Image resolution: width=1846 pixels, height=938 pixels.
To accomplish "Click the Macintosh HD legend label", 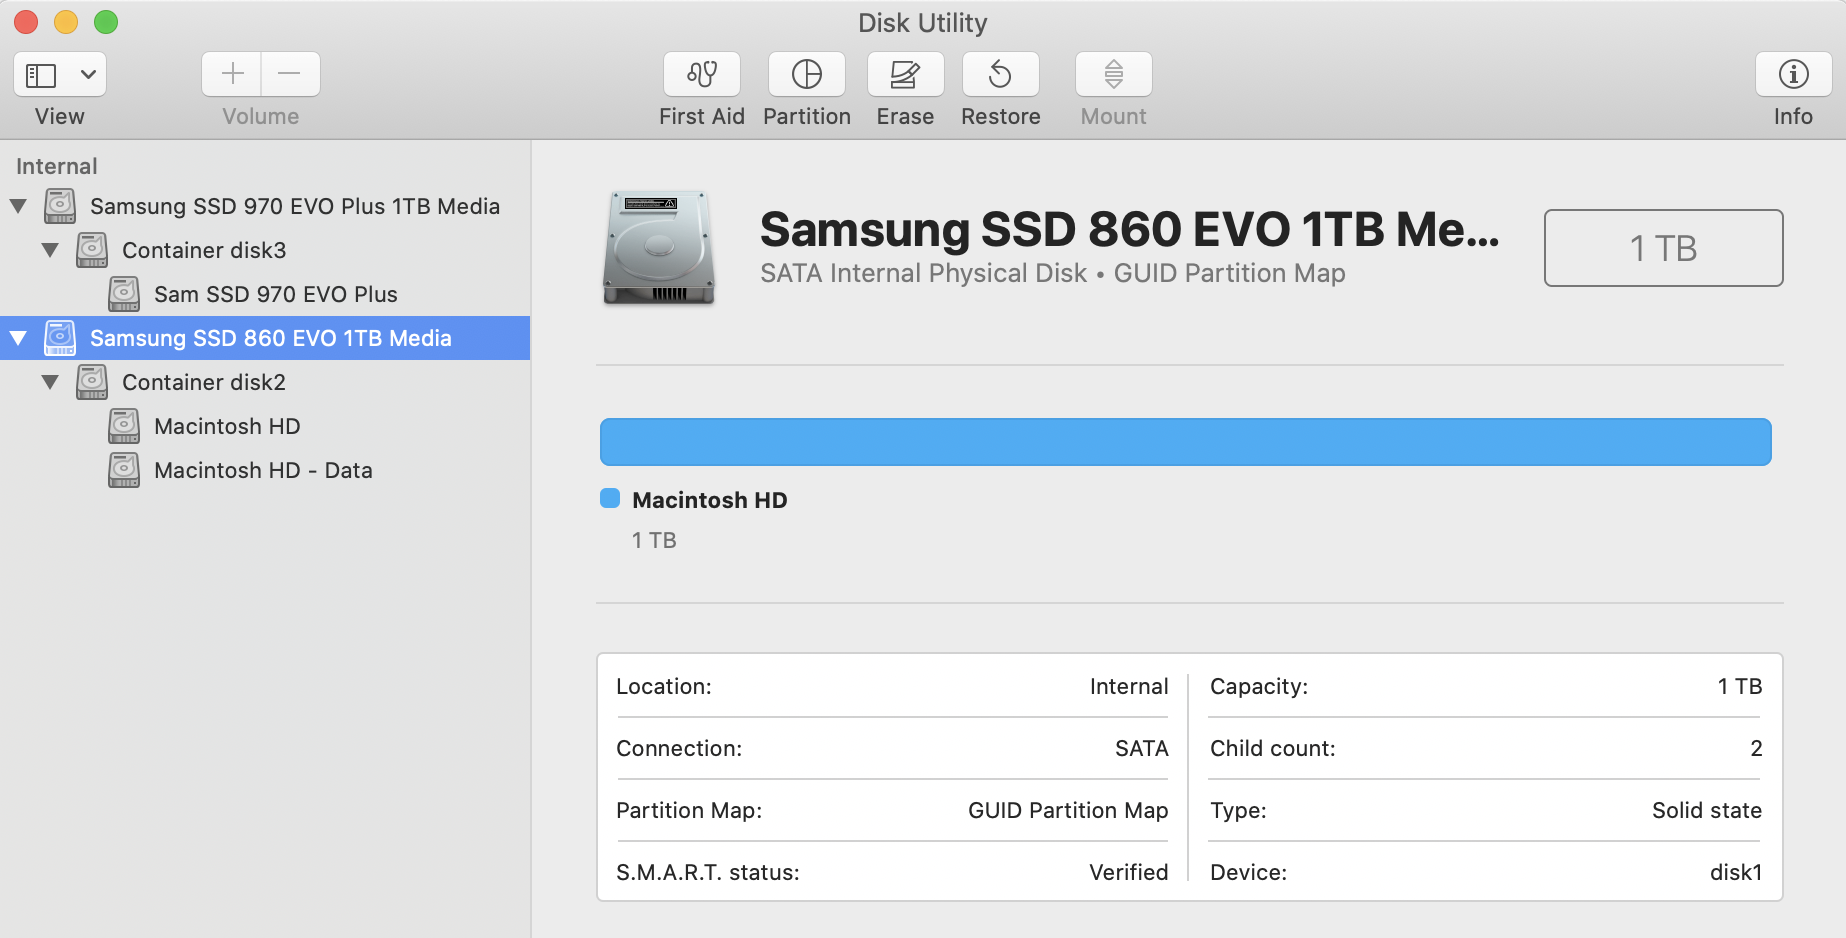I will 710,500.
